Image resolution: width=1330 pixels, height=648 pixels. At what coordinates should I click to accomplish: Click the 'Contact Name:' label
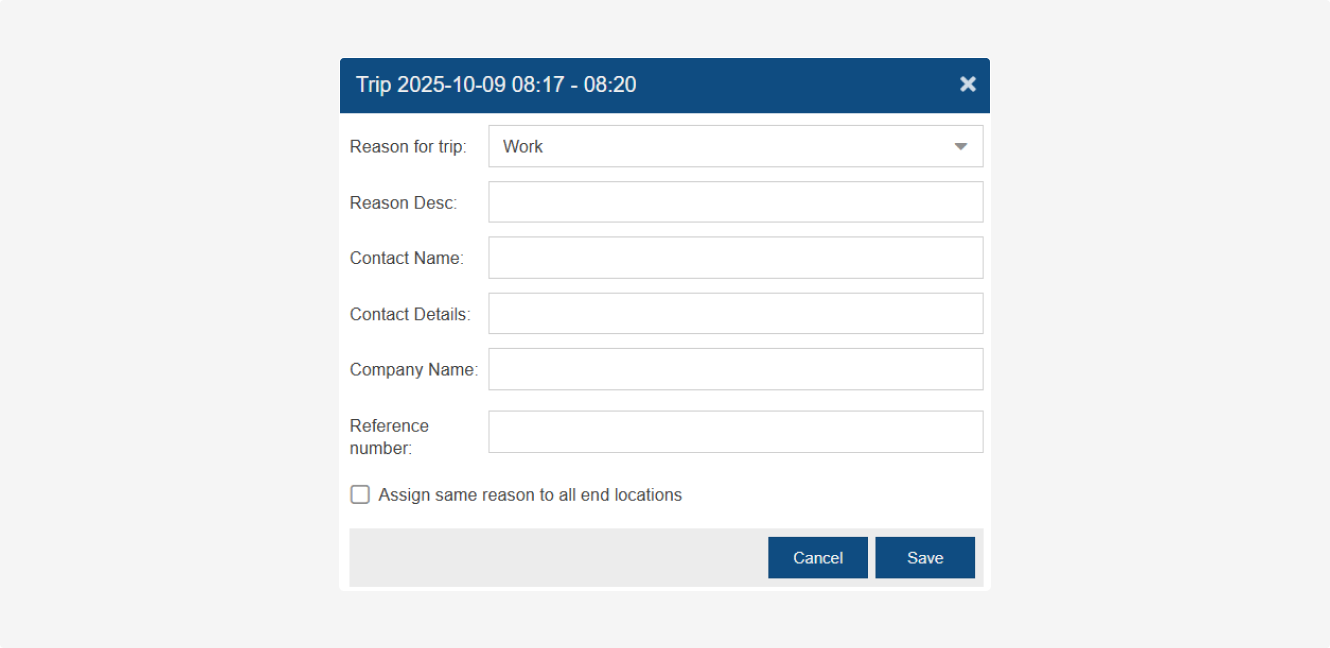click(x=406, y=258)
